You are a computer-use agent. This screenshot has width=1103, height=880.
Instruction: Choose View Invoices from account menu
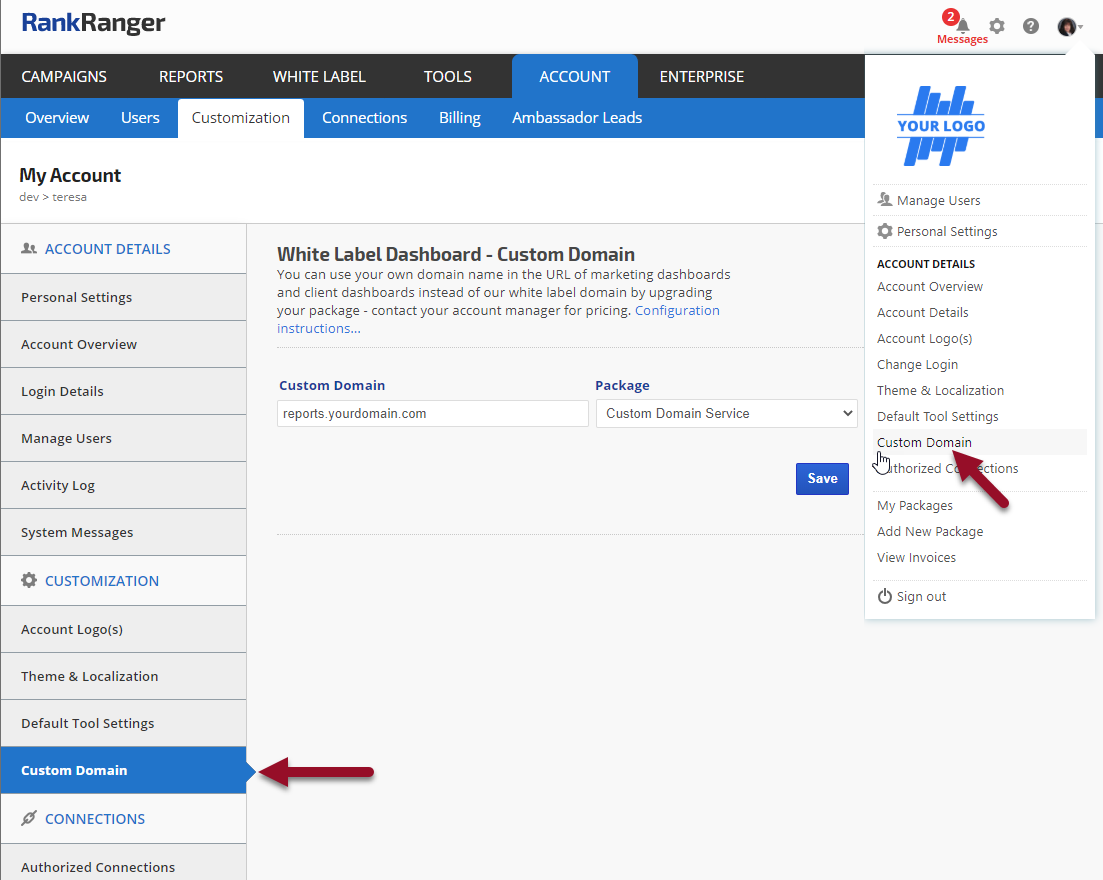[916, 557]
